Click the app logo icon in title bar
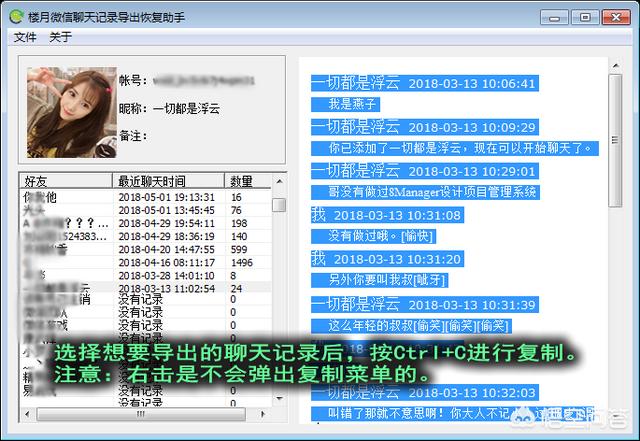This screenshot has height=441, width=640. pos(16,17)
